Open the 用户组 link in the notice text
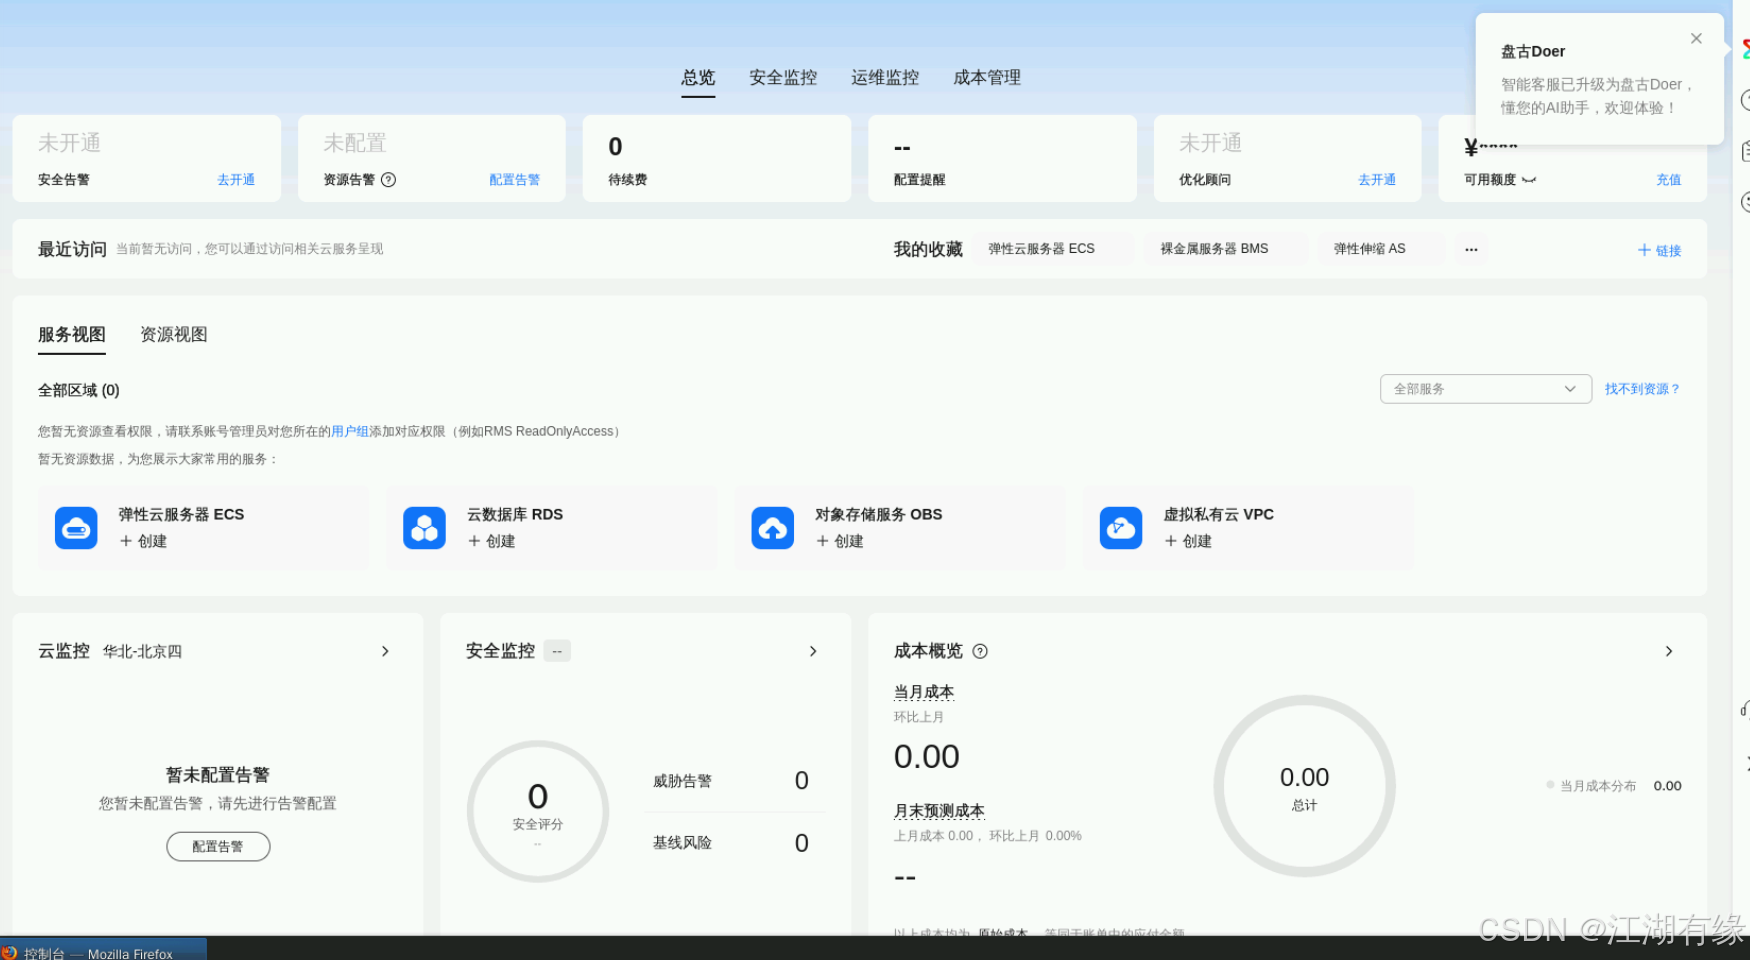This screenshot has height=960, width=1750. (350, 431)
